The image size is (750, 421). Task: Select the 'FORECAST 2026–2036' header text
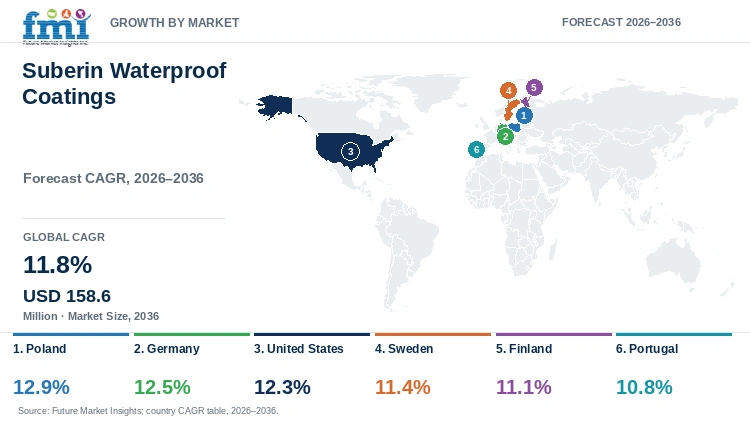621,22
